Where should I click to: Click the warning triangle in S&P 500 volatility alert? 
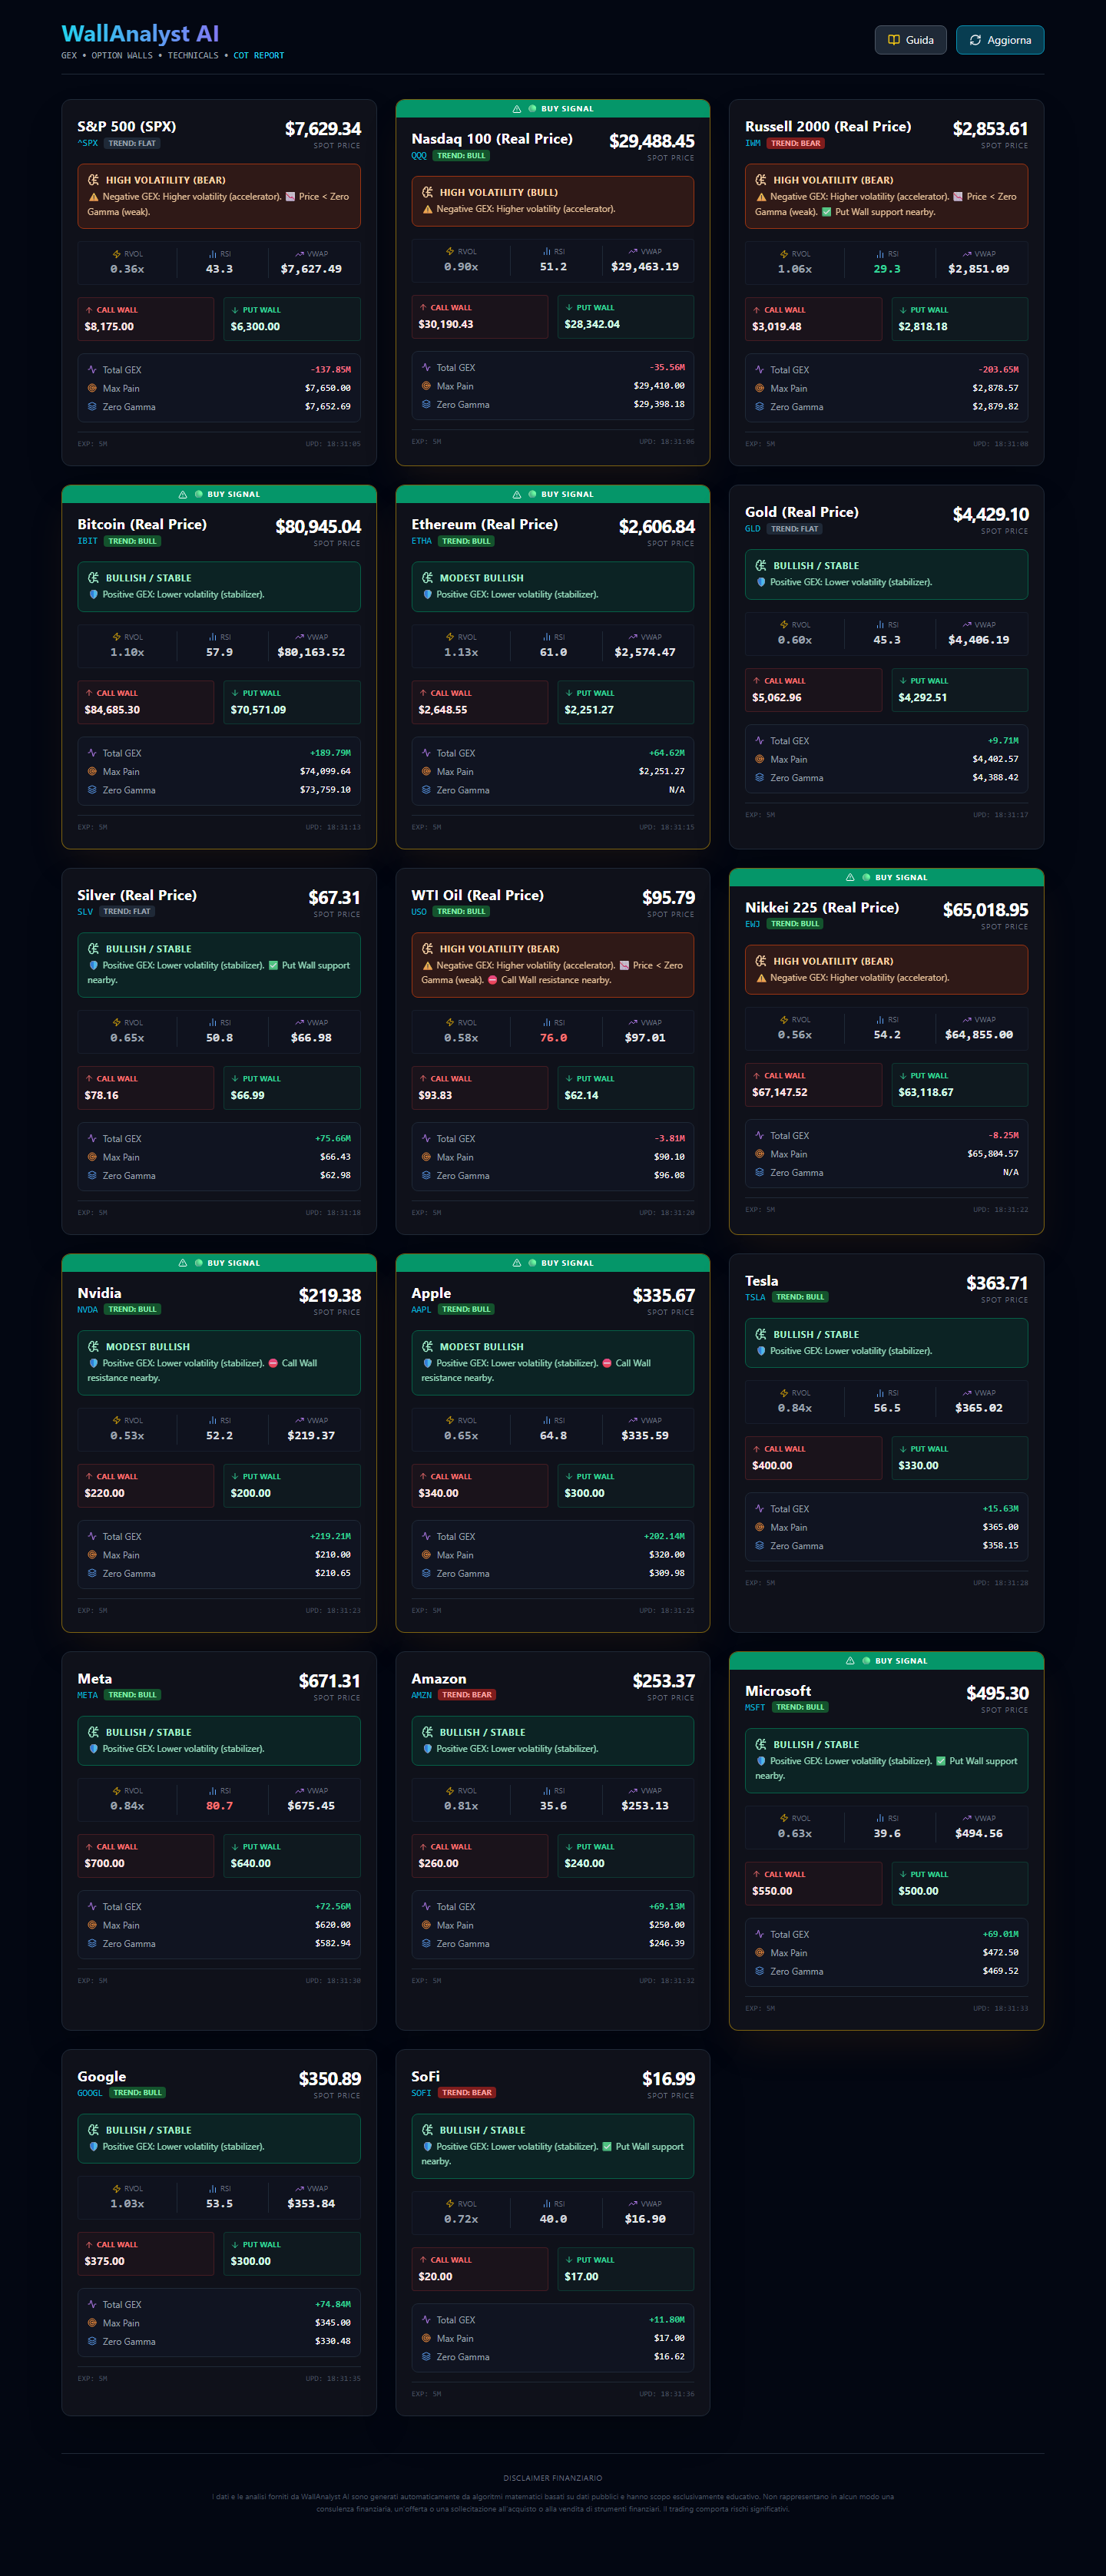point(94,197)
